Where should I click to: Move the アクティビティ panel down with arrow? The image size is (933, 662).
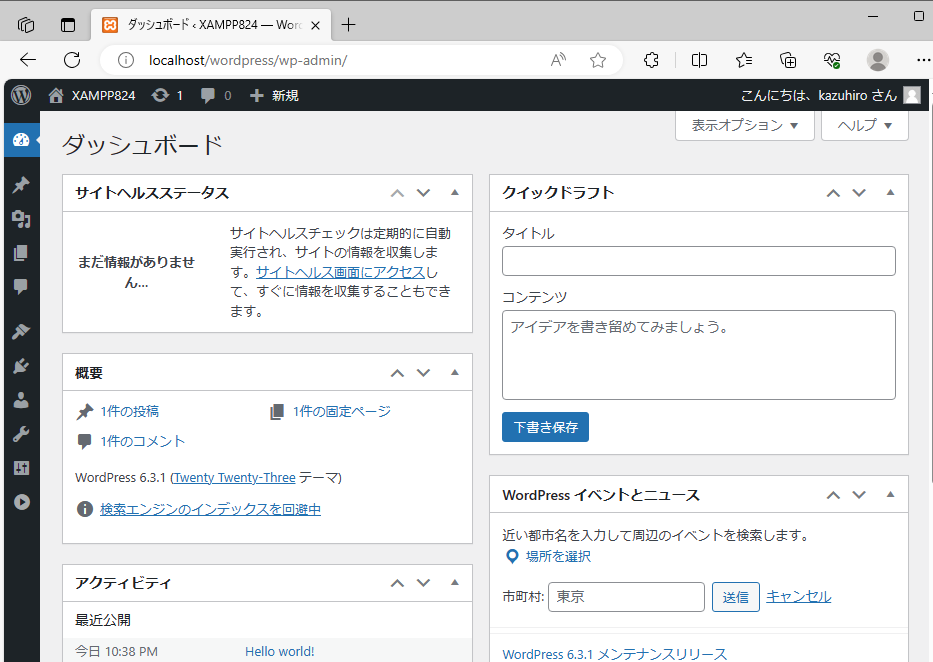[423, 583]
